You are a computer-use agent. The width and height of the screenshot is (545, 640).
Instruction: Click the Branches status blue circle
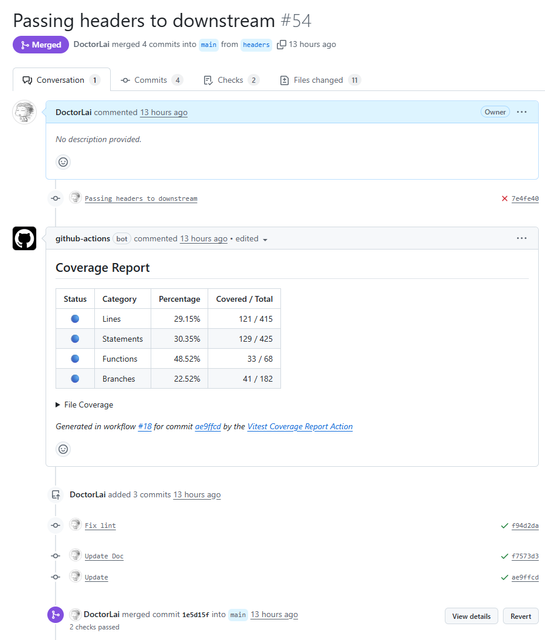click(x=75, y=379)
